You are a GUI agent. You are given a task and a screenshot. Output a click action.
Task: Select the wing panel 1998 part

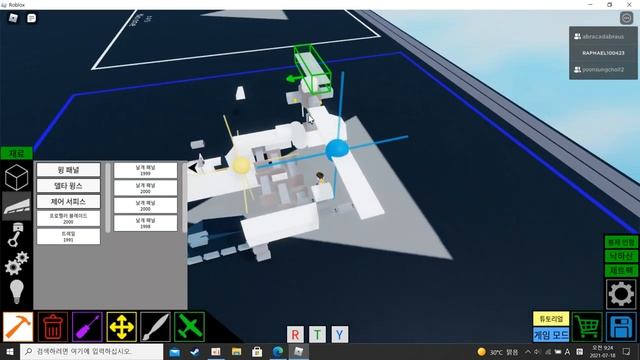(x=145, y=223)
